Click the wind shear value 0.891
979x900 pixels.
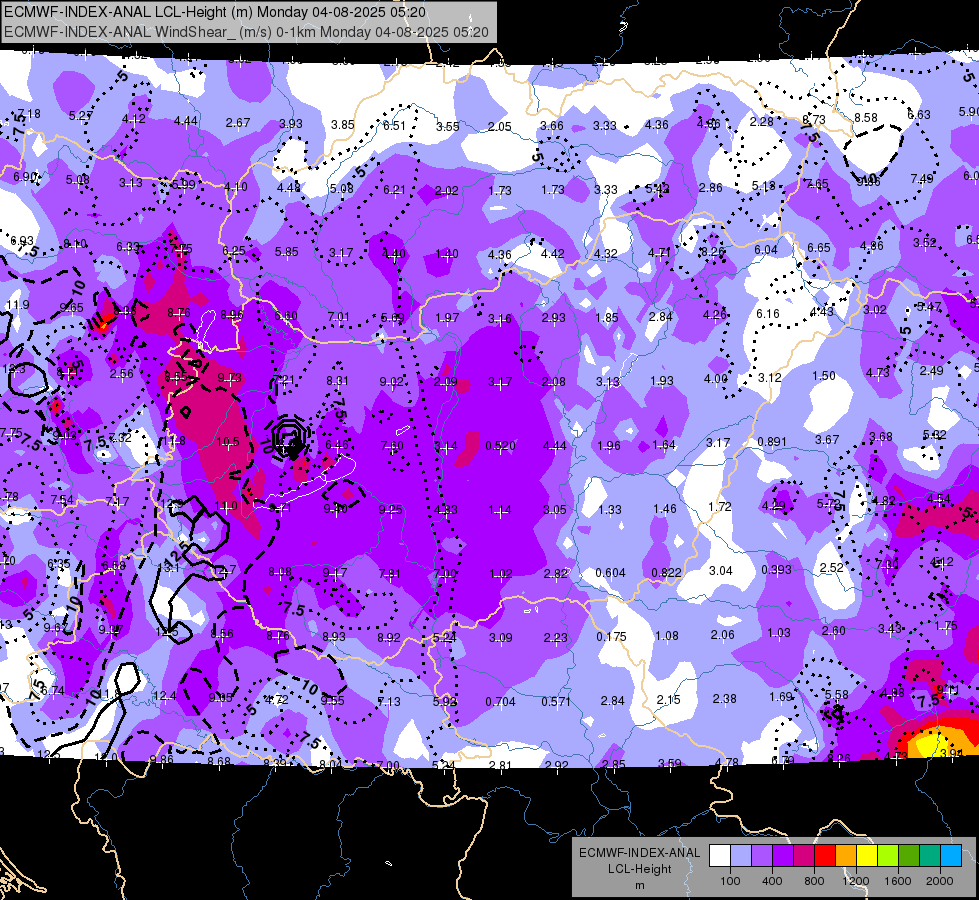pyautogui.click(x=772, y=442)
